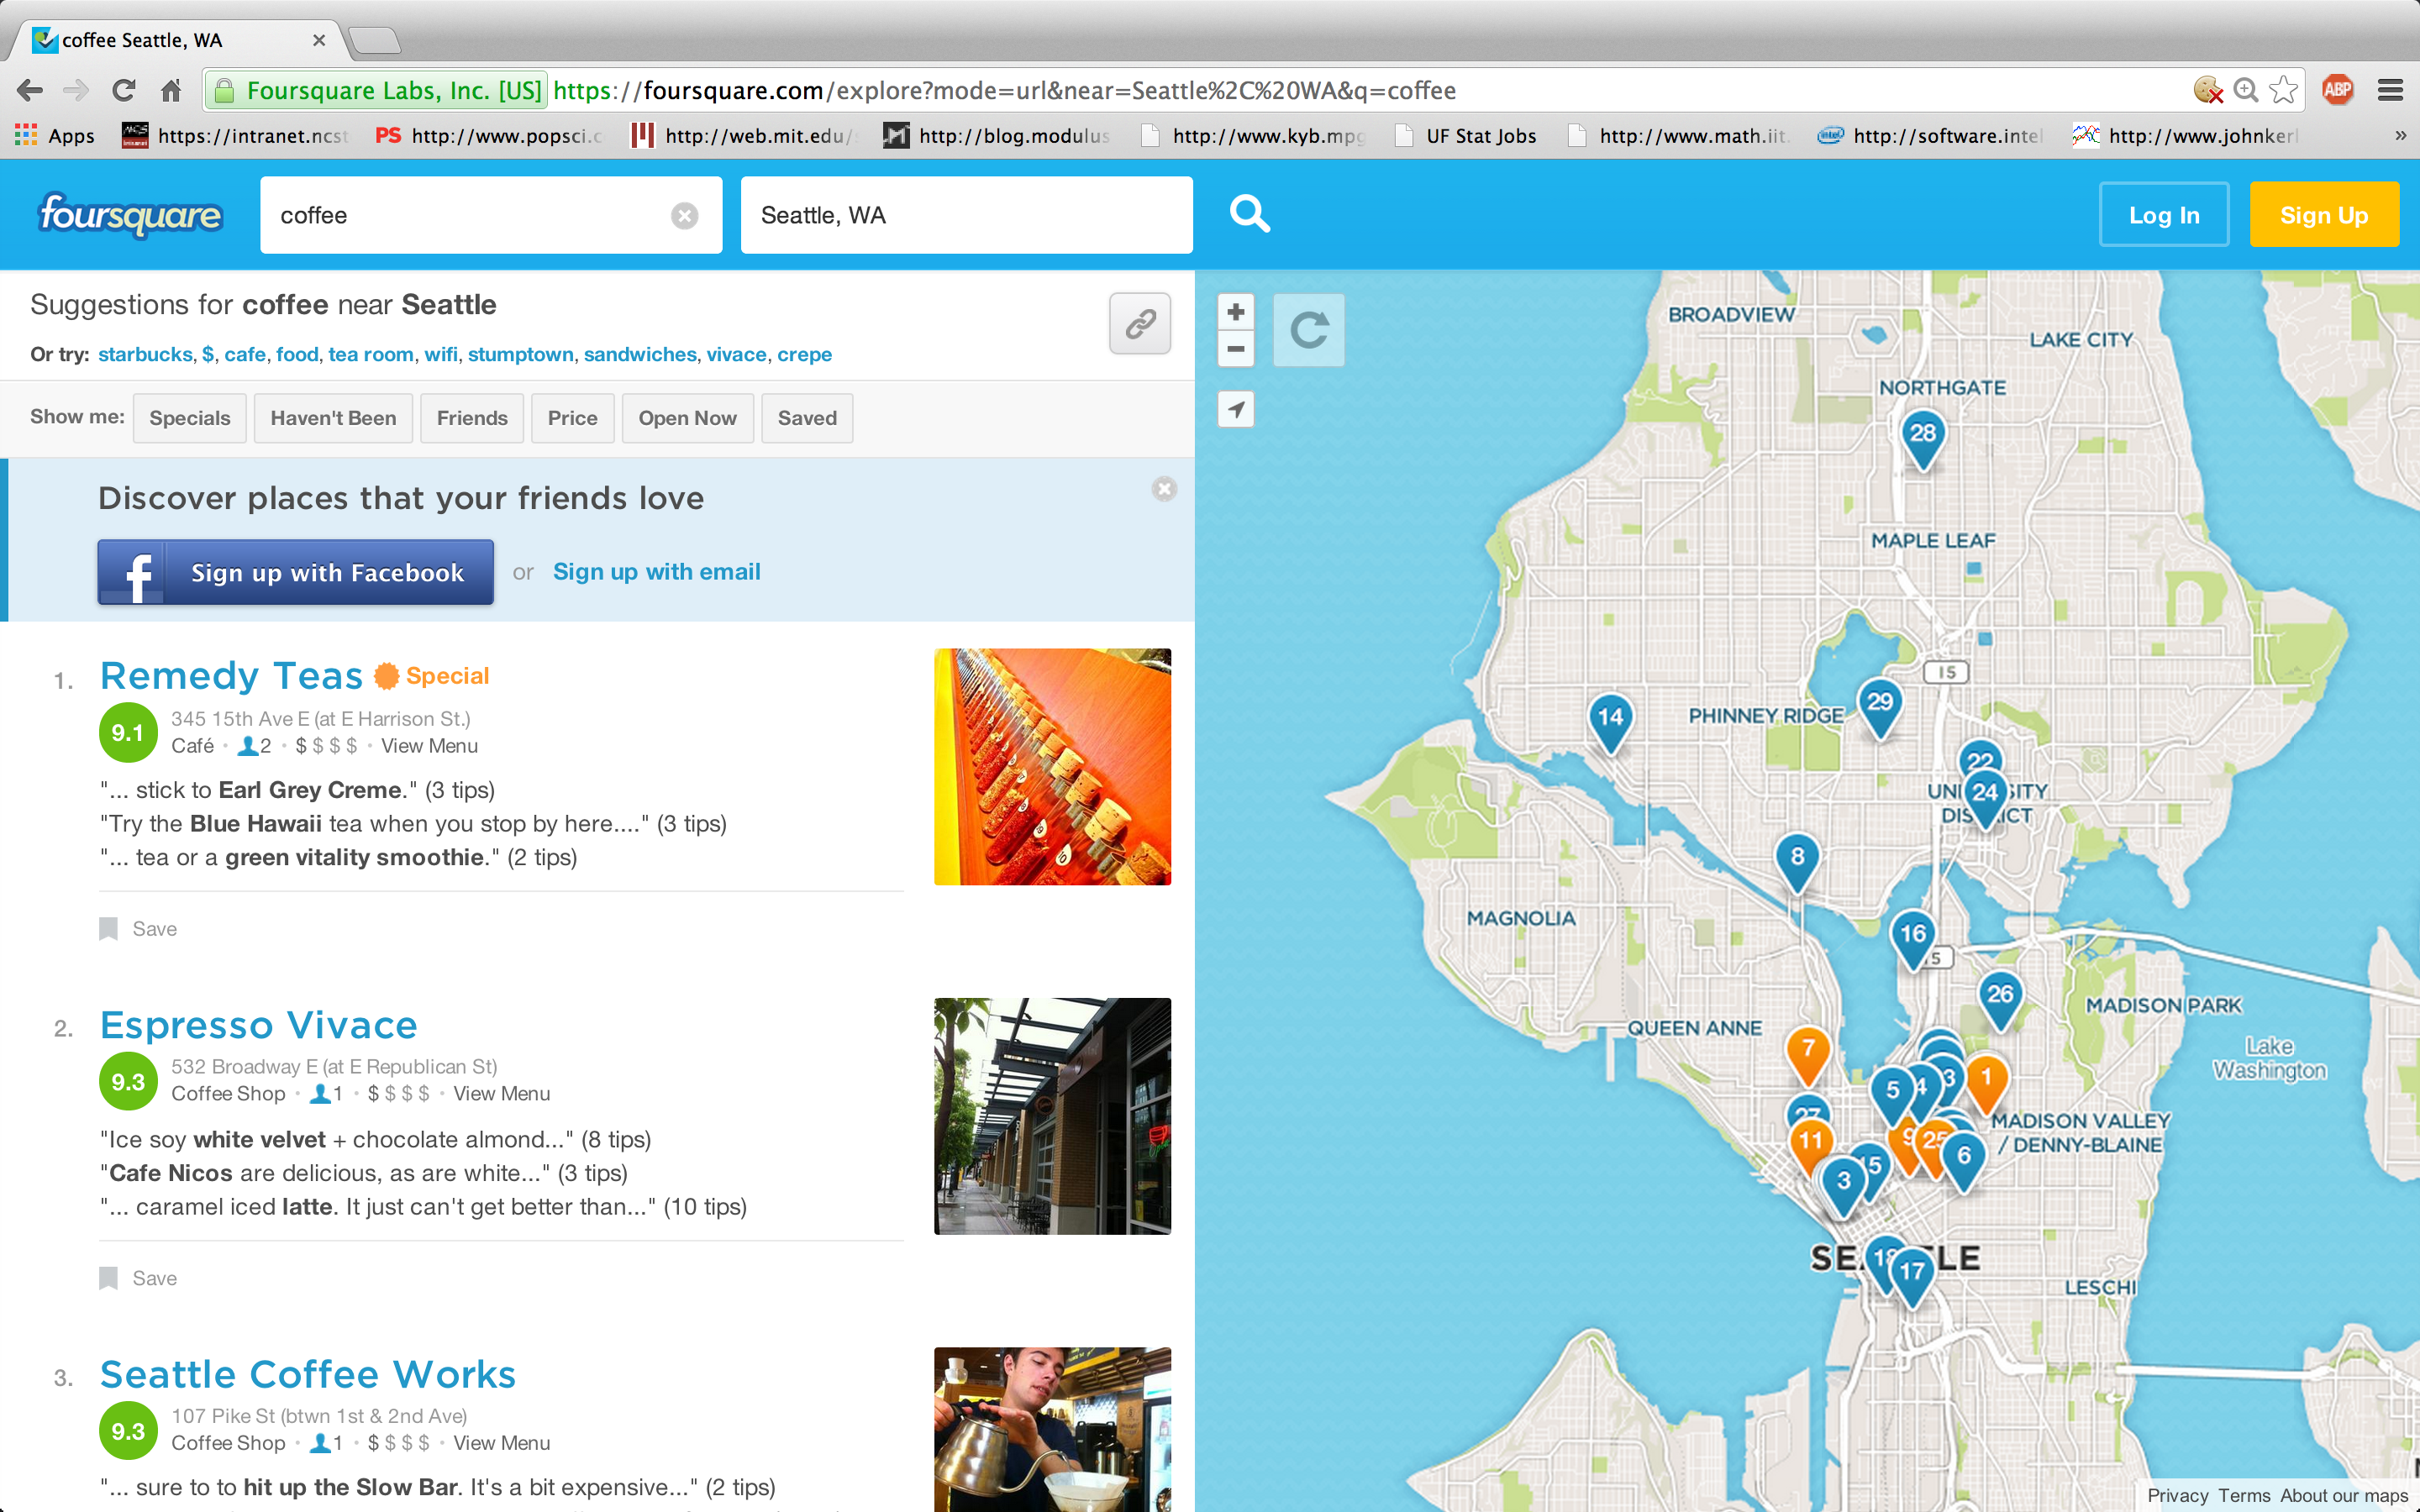This screenshot has height=1512, width=2420.
Task: Redo search in this map area
Action: pyautogui.click(x=1309, y=330)
